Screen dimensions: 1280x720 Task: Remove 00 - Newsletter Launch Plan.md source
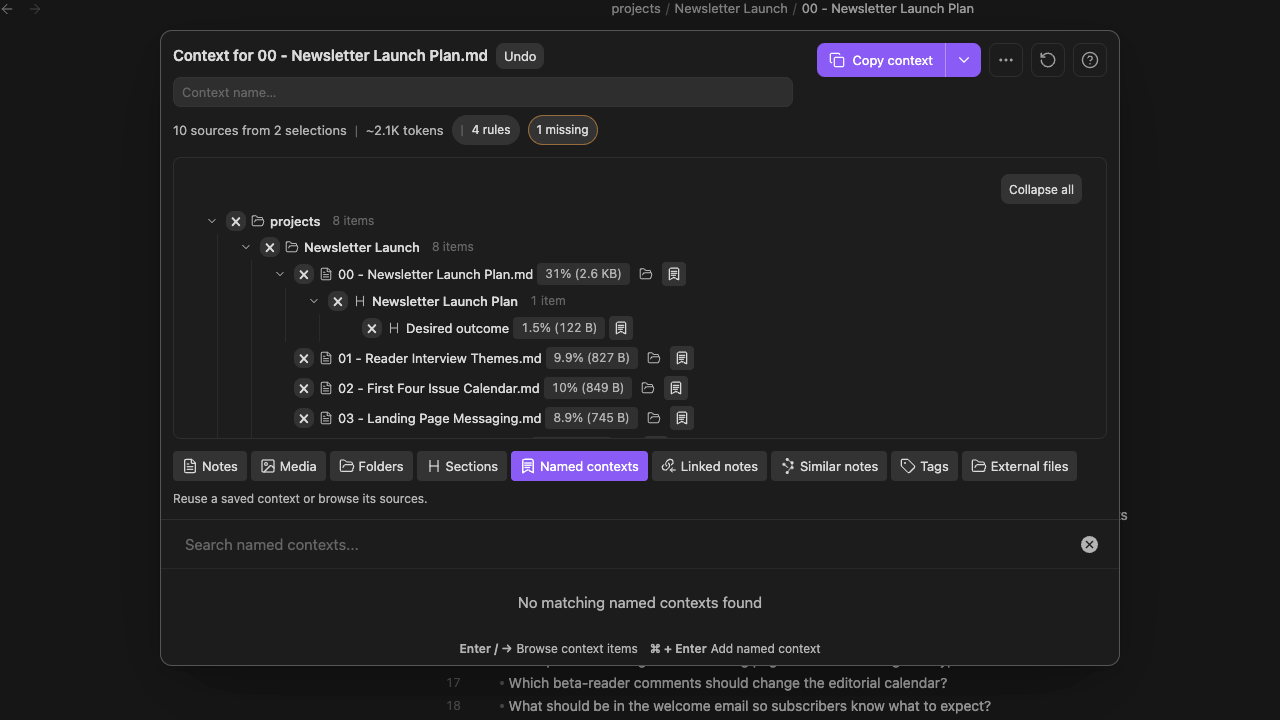pyautogui.click(x=304, y=274)
